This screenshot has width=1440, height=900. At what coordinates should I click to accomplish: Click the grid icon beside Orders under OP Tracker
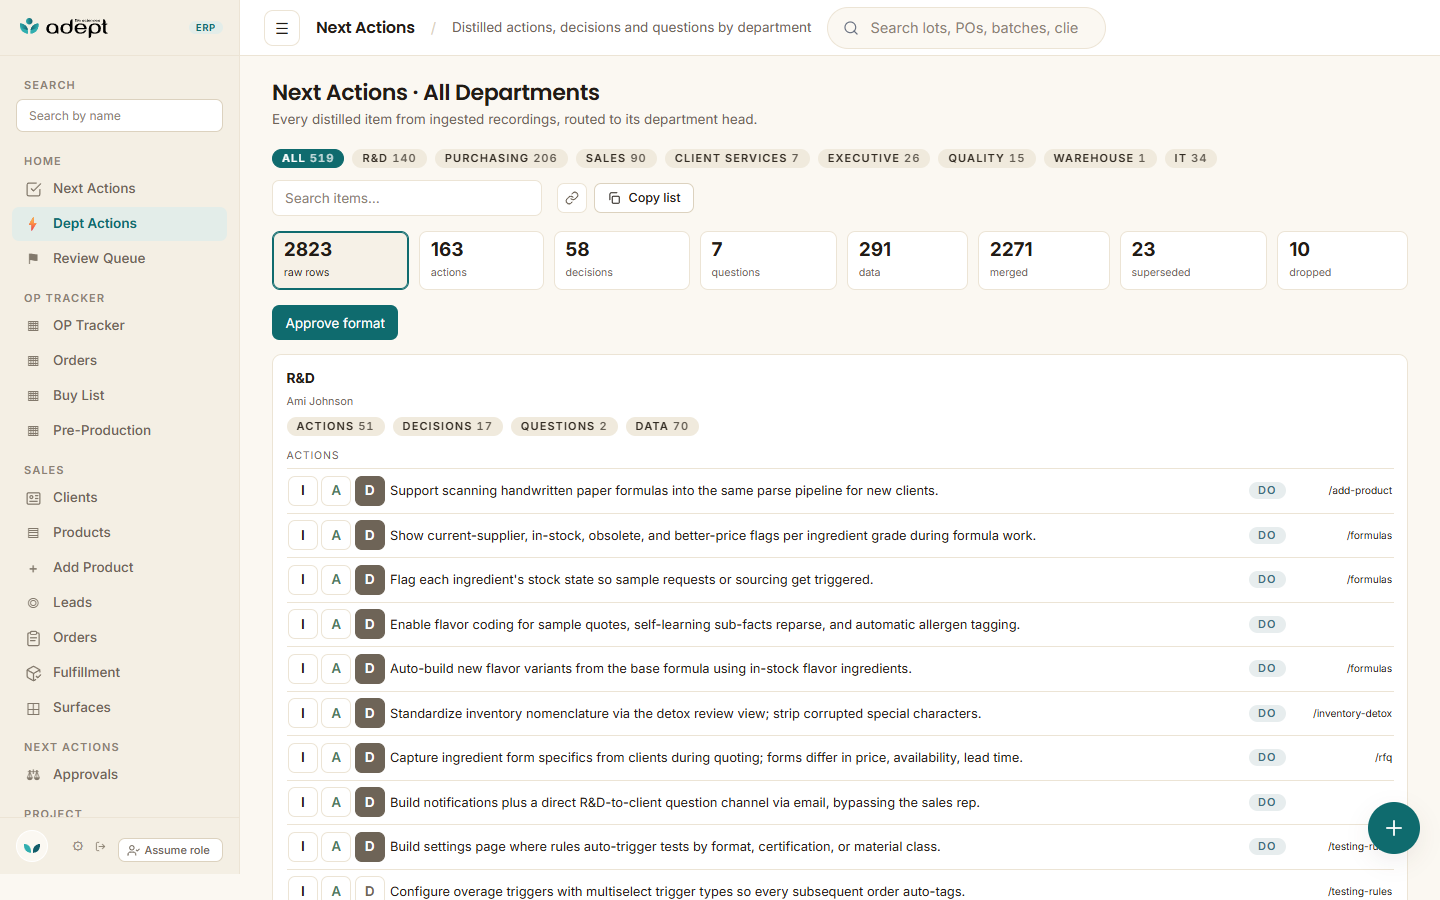pyautogui.click(x=34, y=361)
